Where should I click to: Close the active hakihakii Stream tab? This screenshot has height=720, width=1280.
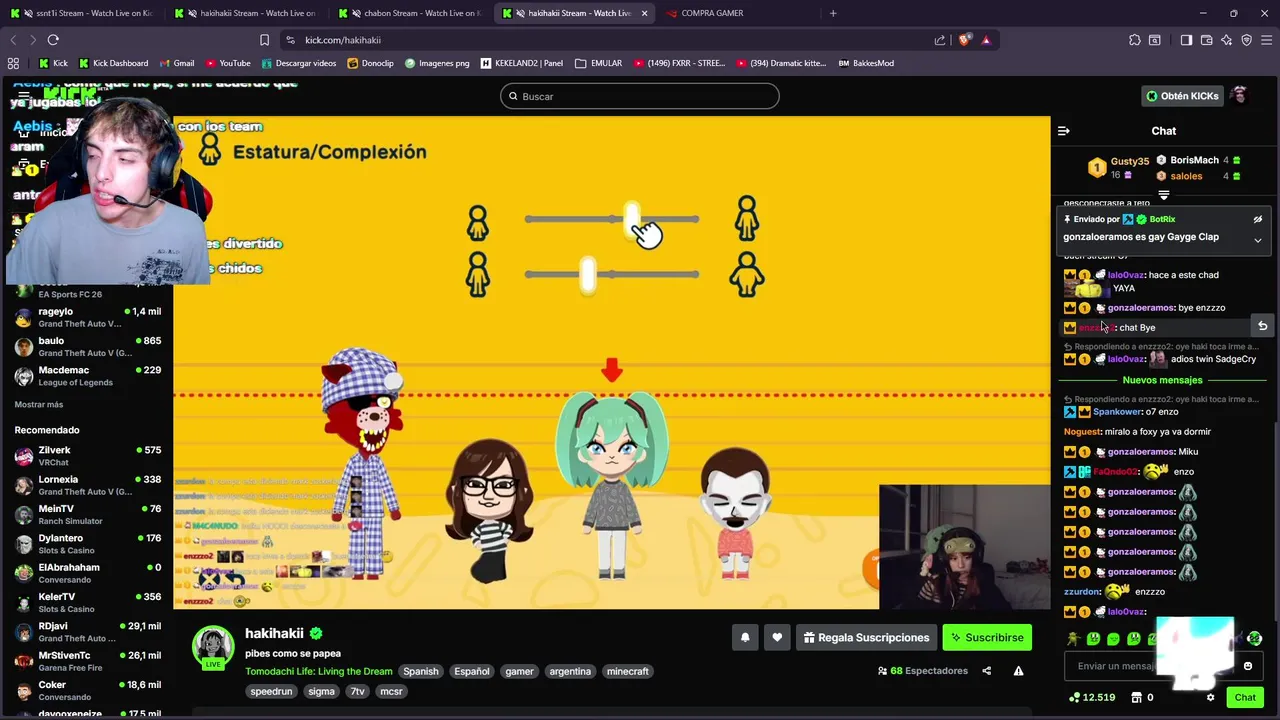644,13
